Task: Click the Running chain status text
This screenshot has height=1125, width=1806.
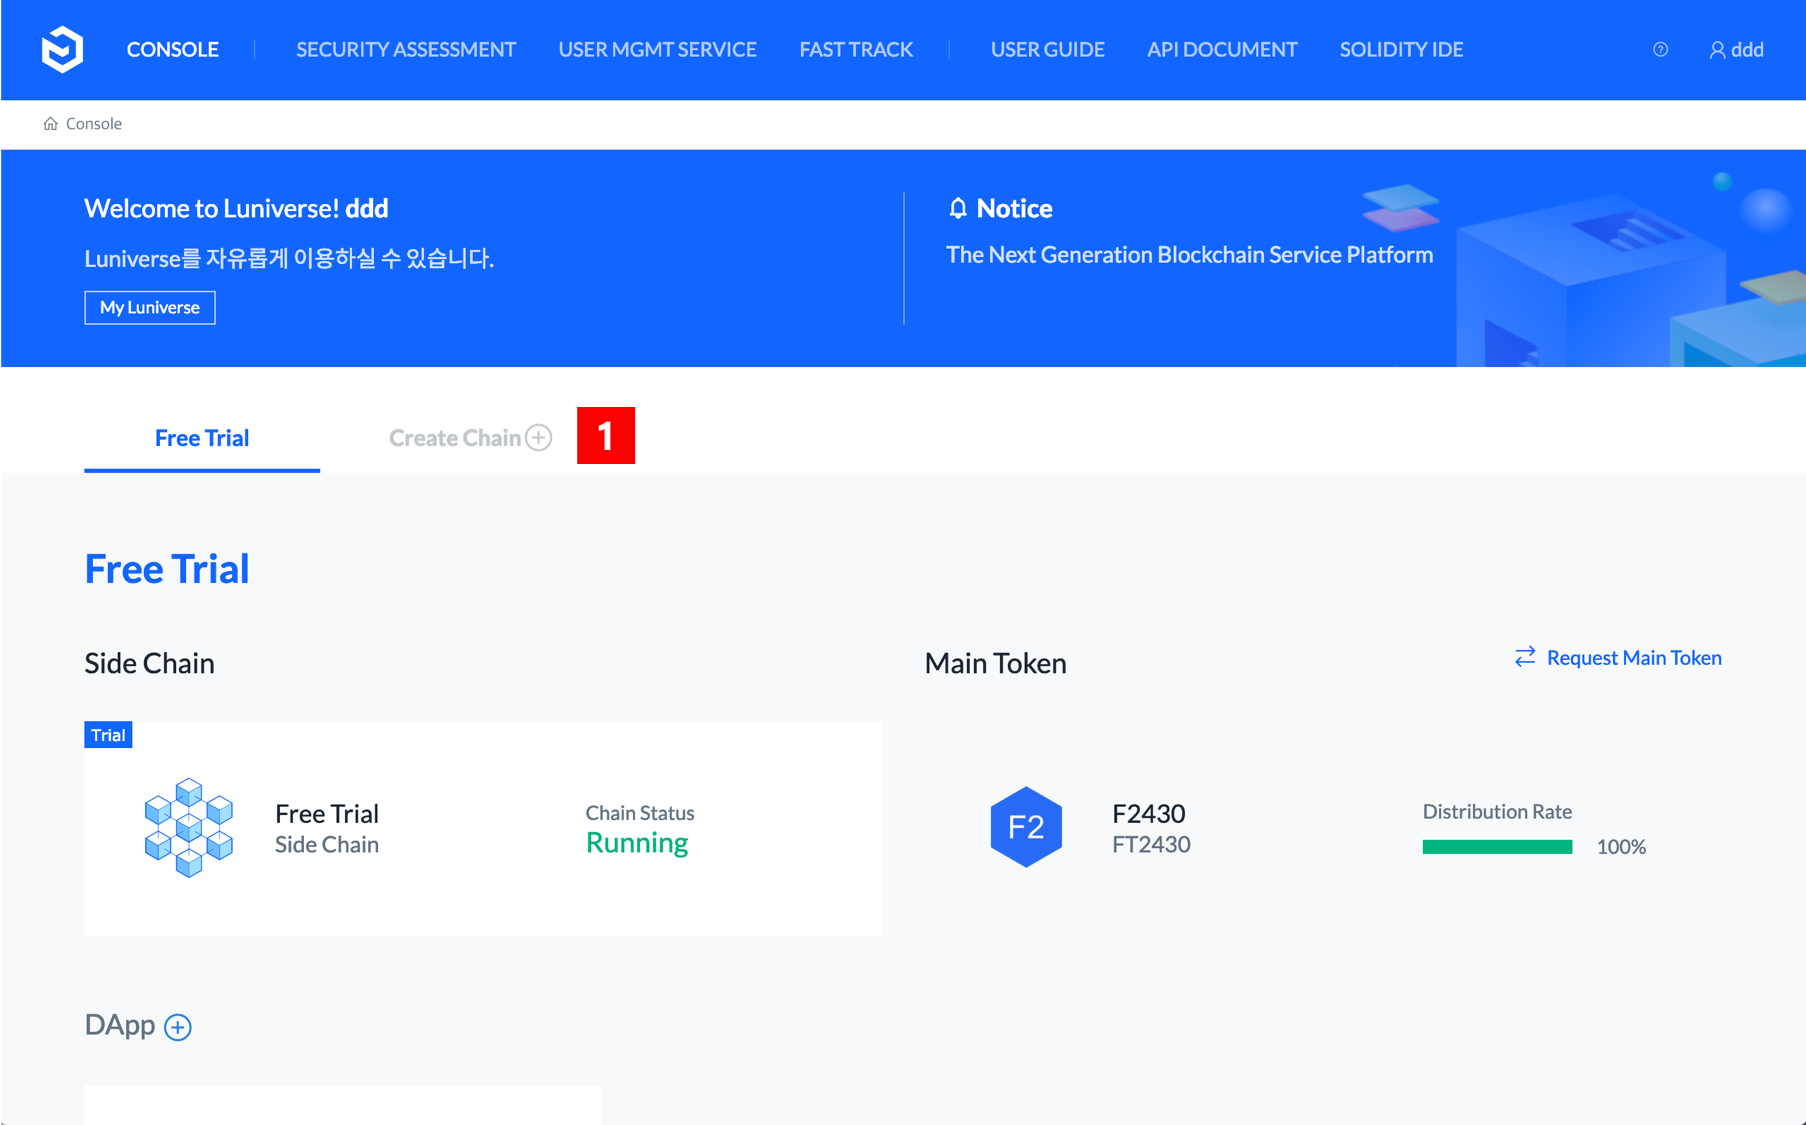Action: click(x=637, y=843)
